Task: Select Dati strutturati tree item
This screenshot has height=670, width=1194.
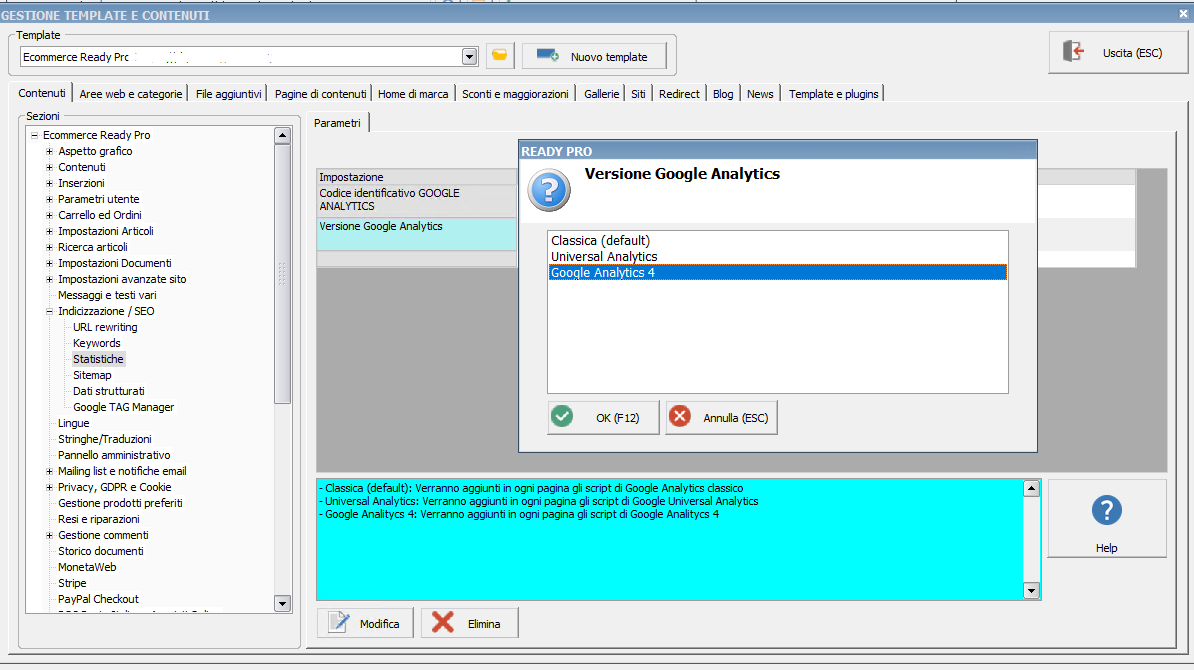Action: (x=109, y=391)
